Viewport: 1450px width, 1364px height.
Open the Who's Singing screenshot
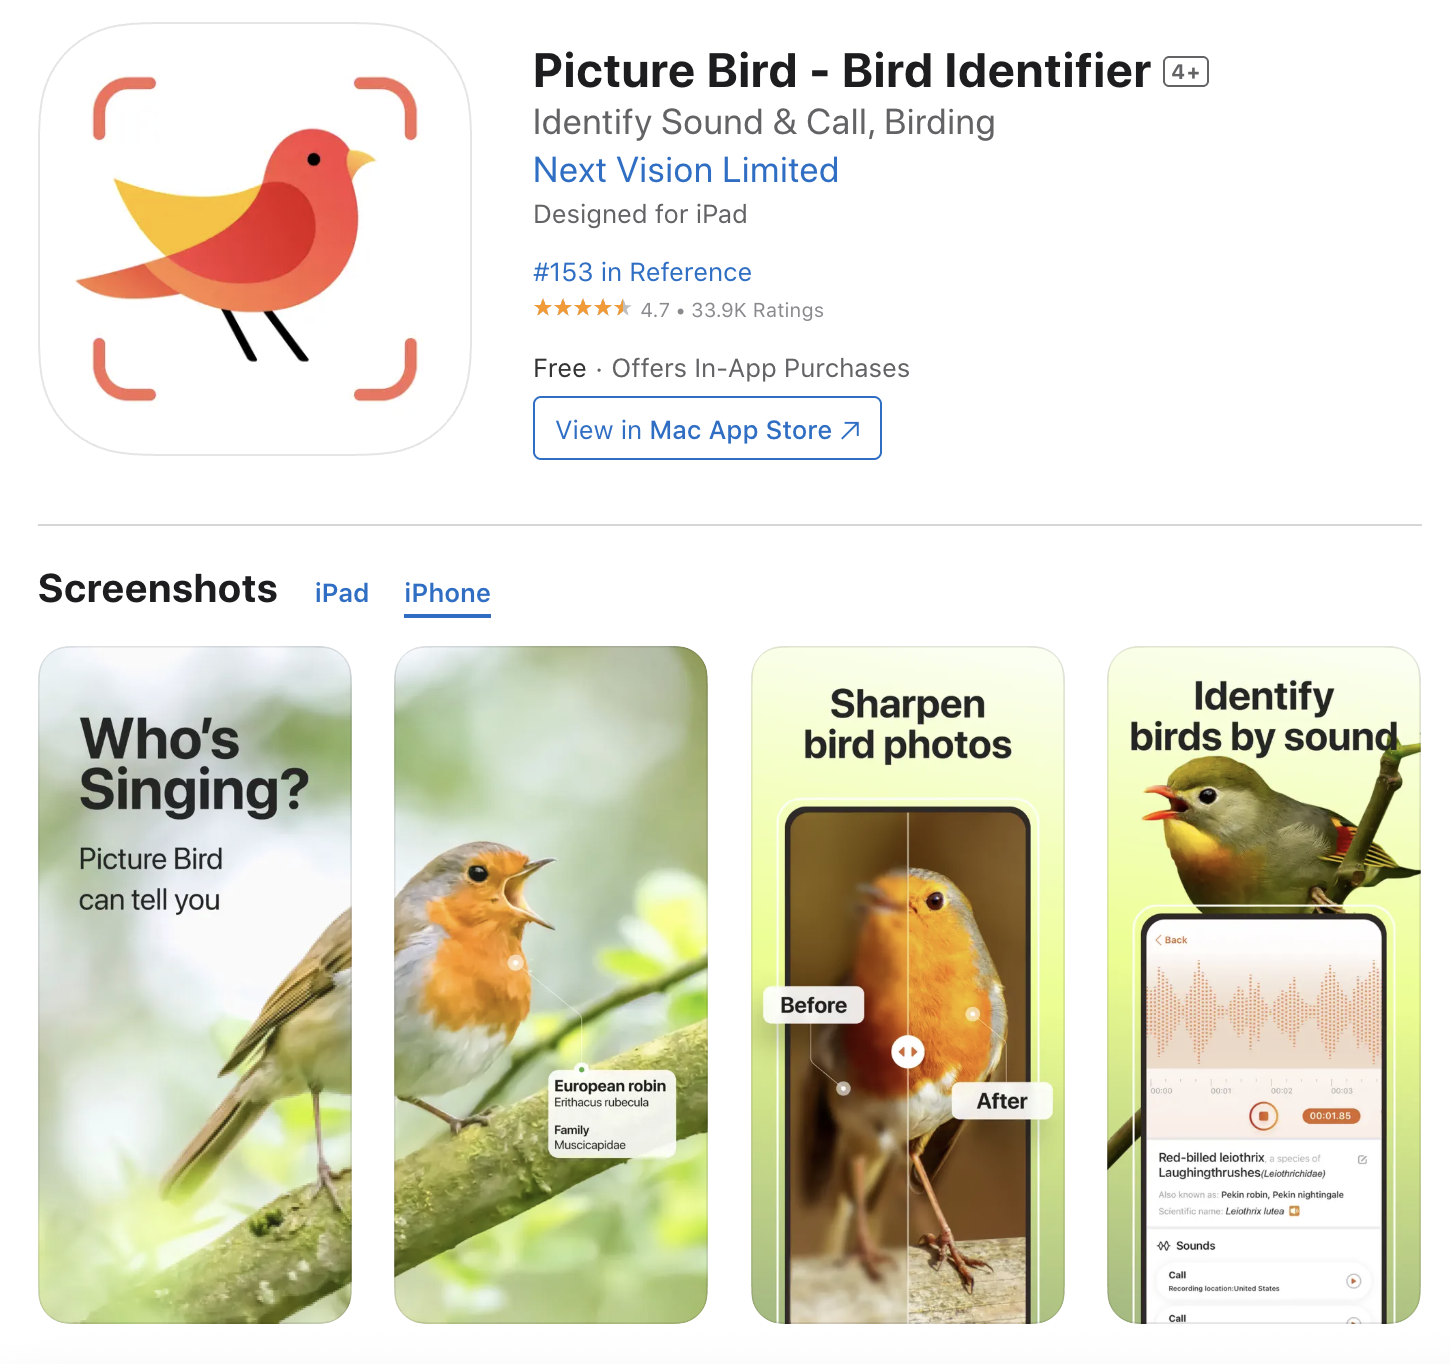[195, 985]
